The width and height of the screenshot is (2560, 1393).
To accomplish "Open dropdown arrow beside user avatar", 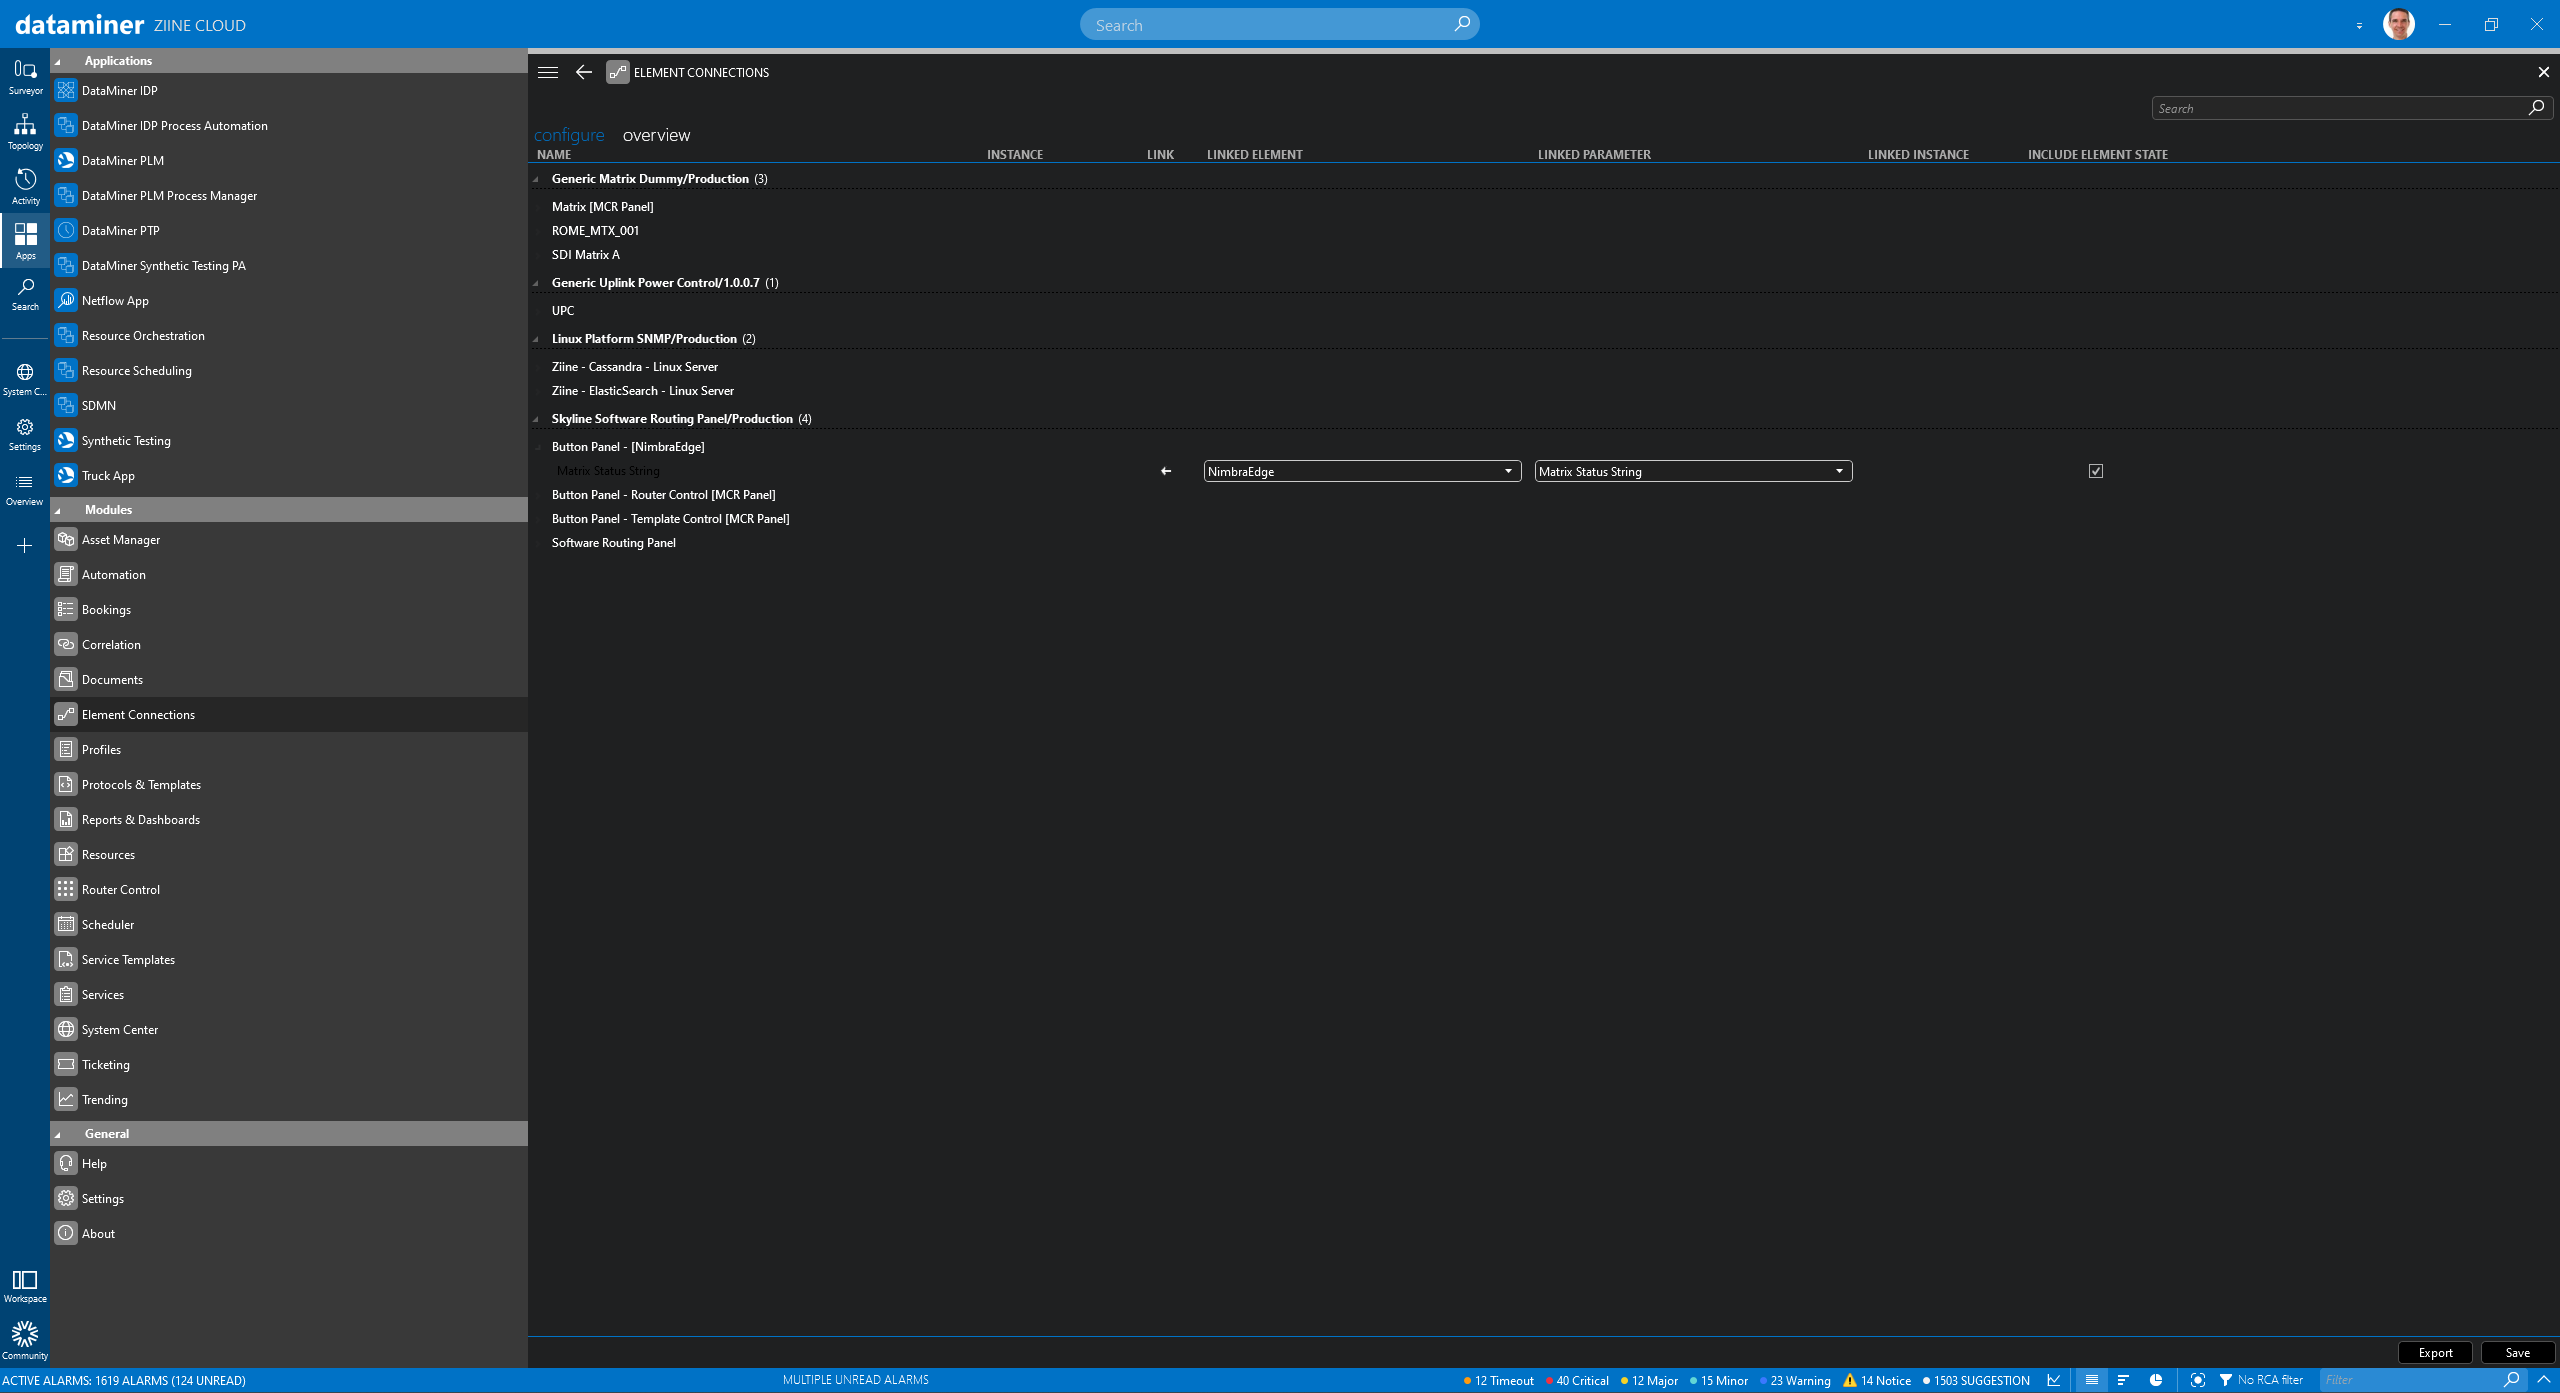I will point(2359,26).
